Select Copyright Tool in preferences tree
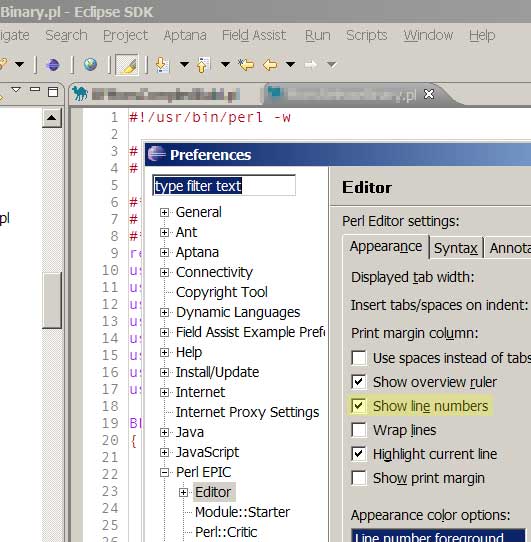This screenshot has height=542, width=531. tap(222, 292)
